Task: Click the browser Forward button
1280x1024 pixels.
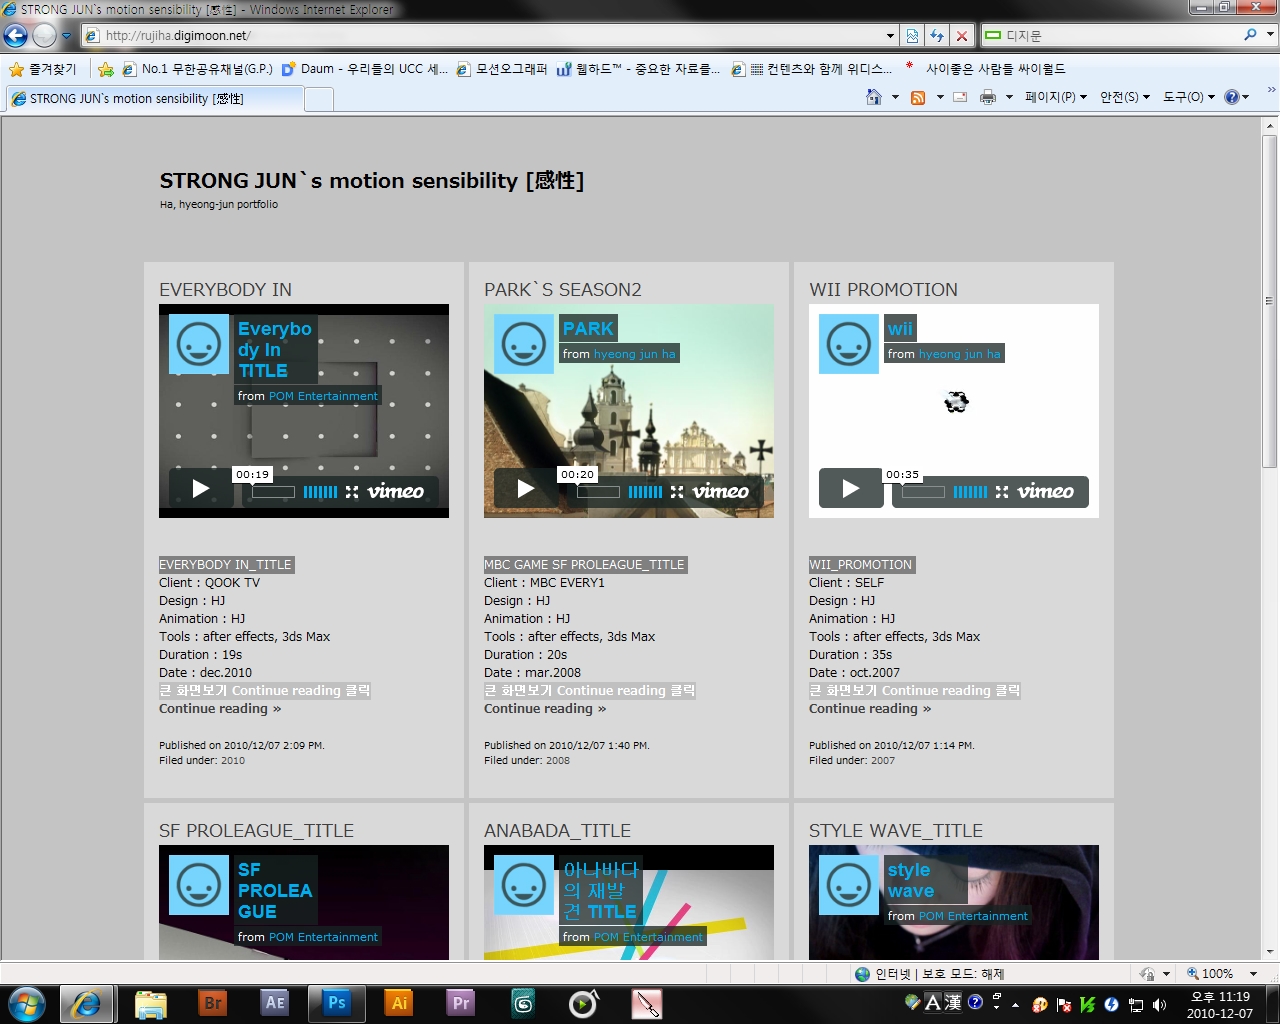Action: pyautogui.click(x=45, y=35)
